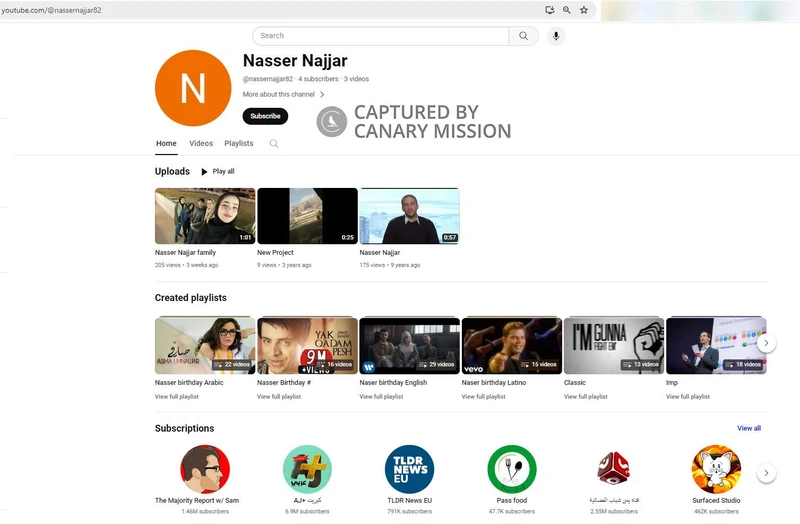The height and width of the screenshot is (524, 800).
Task: Open the red cube Arabic channel avatar
Action: click(x=614, y=469)
